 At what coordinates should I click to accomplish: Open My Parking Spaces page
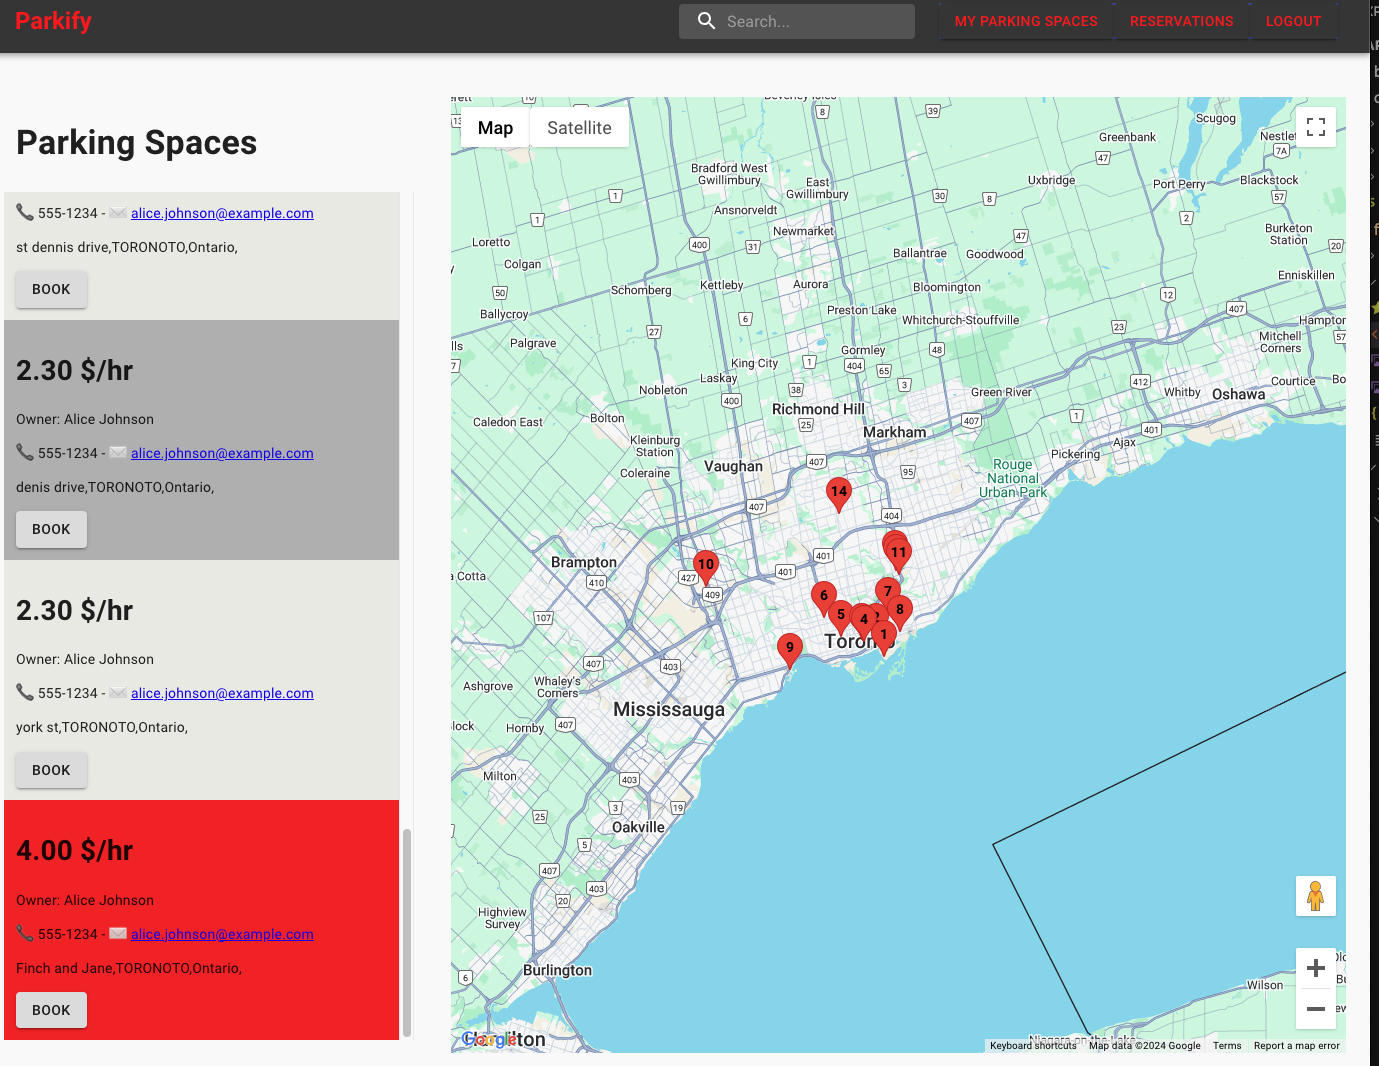(1025, 21)
